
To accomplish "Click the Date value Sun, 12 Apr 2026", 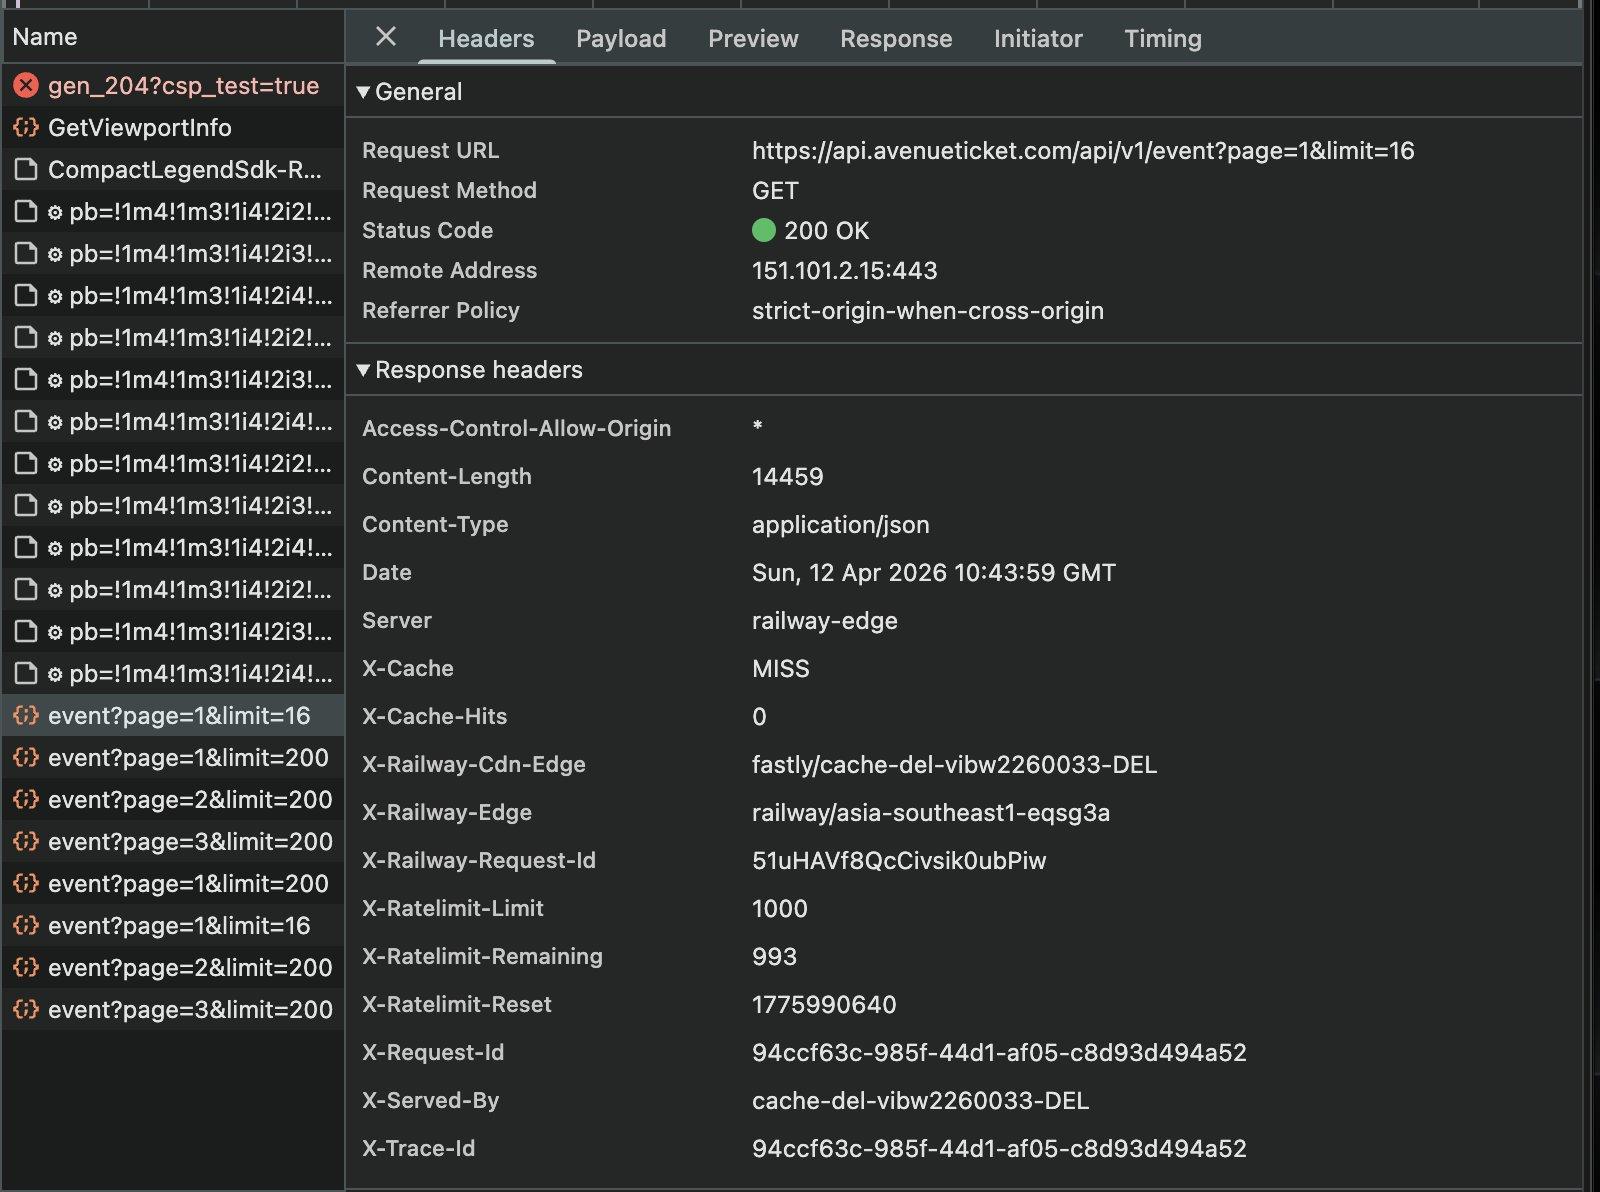I will point(934,573).
